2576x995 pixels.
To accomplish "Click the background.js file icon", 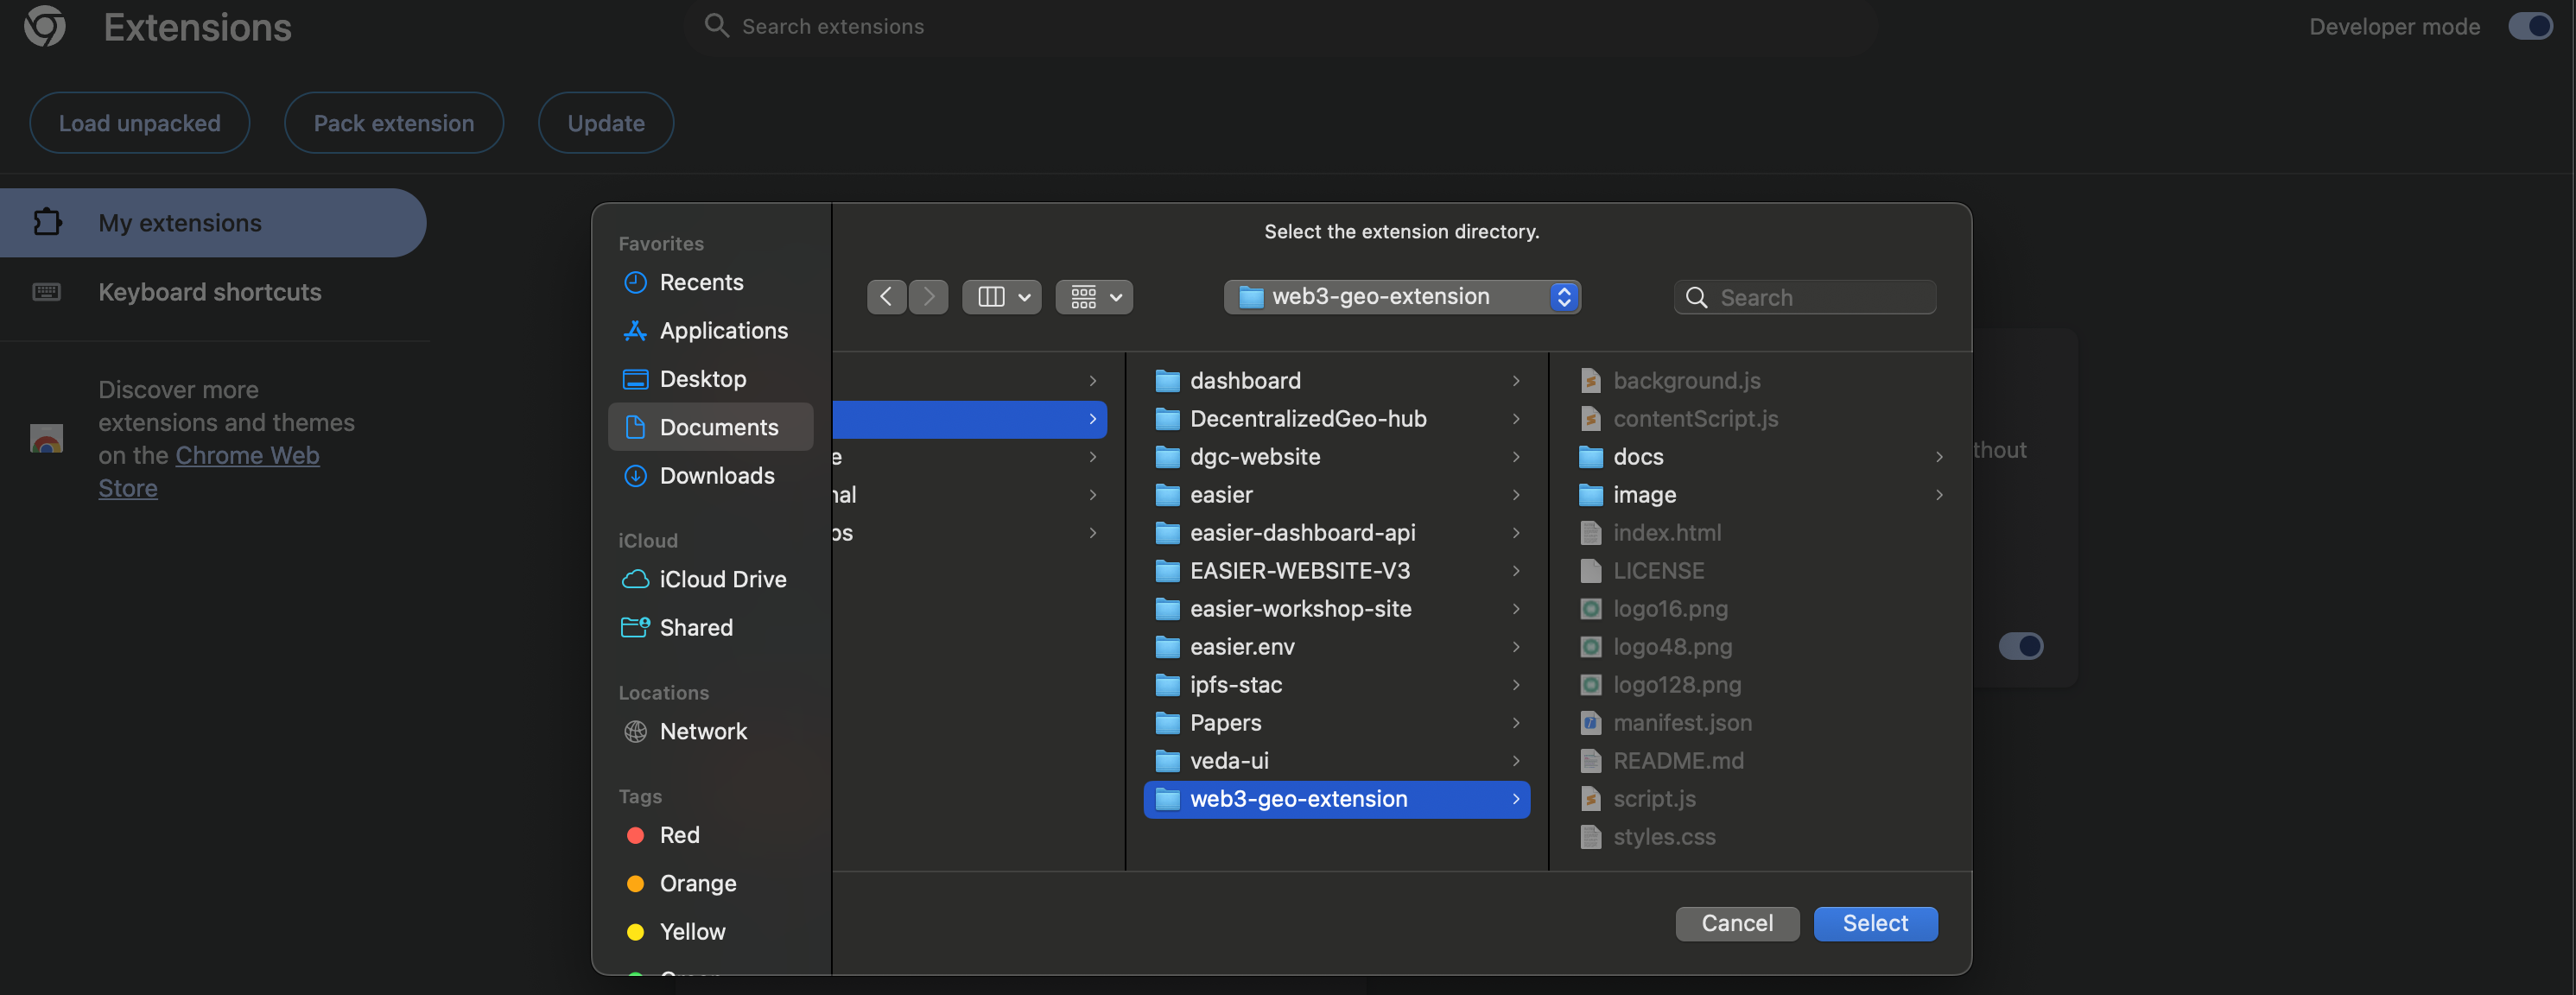I will (x=1590, y=381).
